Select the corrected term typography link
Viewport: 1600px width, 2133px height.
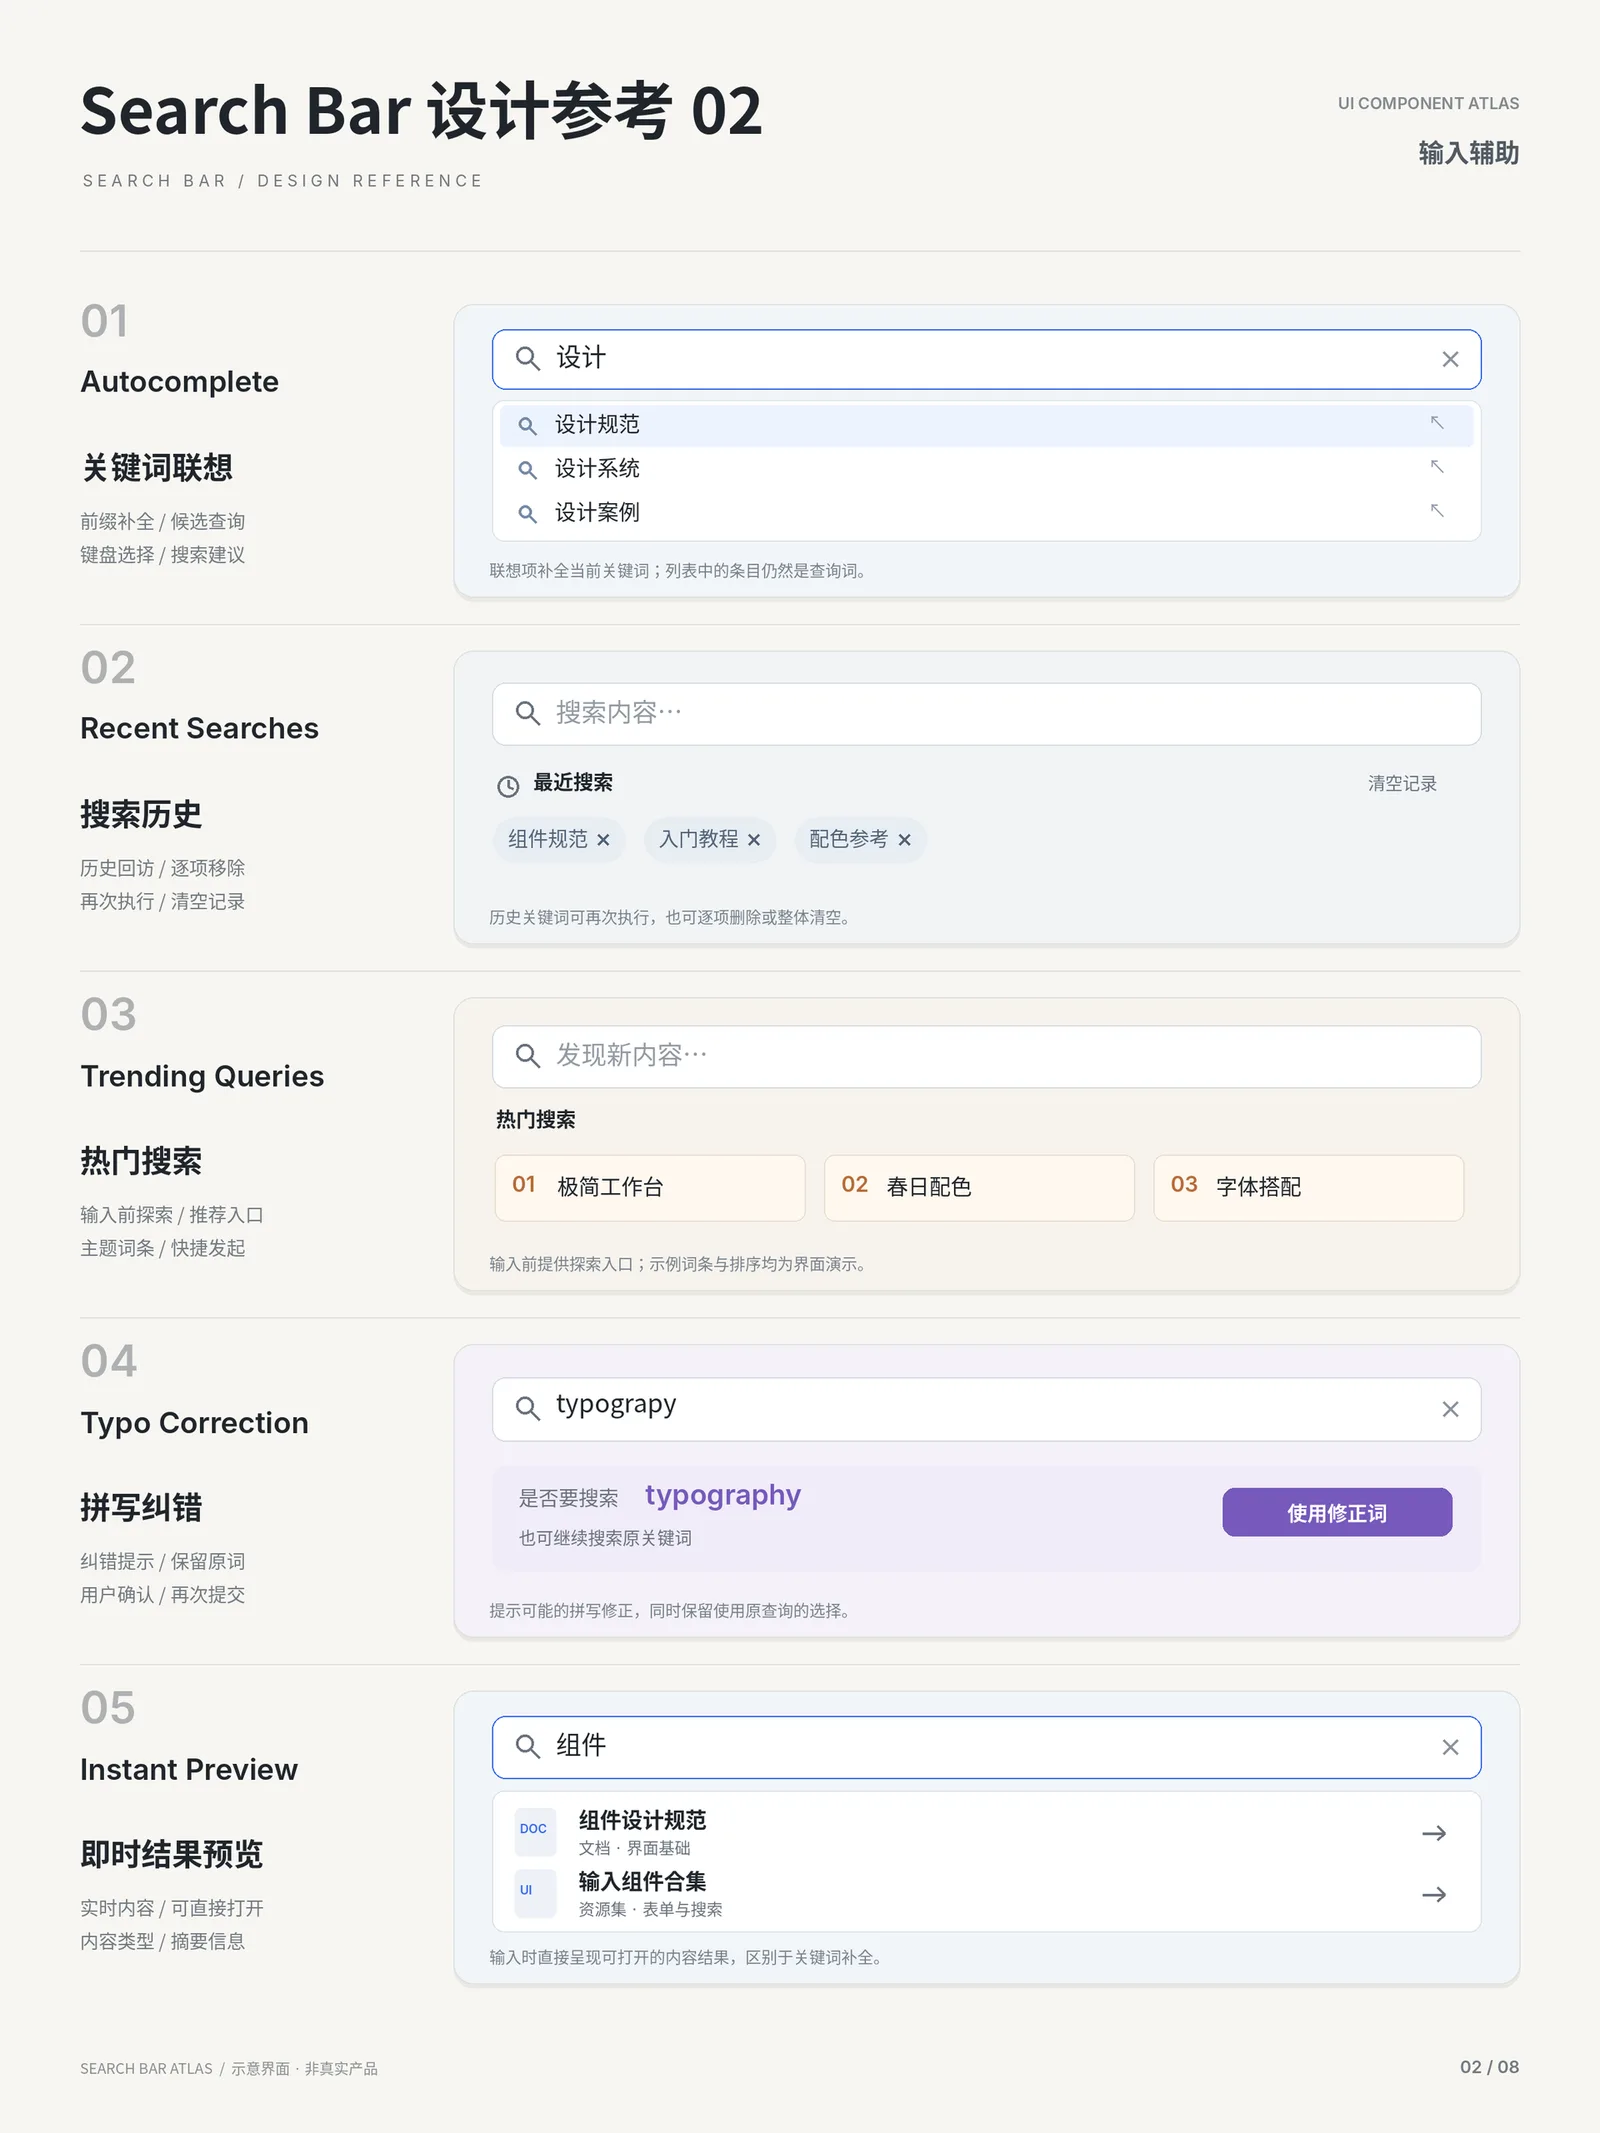pyautogui.click(x=723, y=1495)
